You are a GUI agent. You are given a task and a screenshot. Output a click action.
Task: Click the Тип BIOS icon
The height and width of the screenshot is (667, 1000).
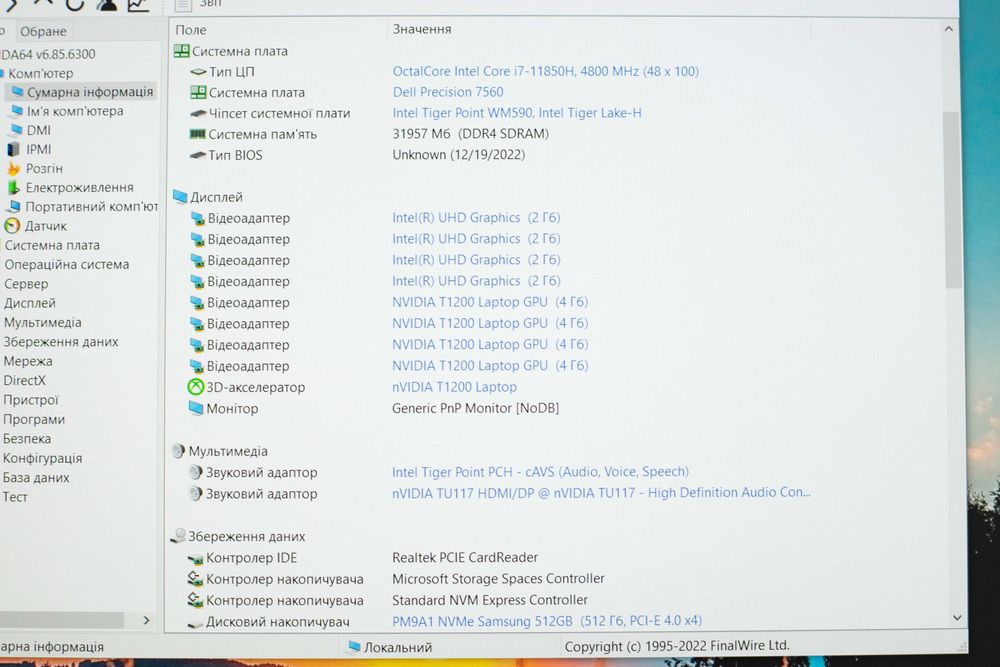click(x=198, y=155)
